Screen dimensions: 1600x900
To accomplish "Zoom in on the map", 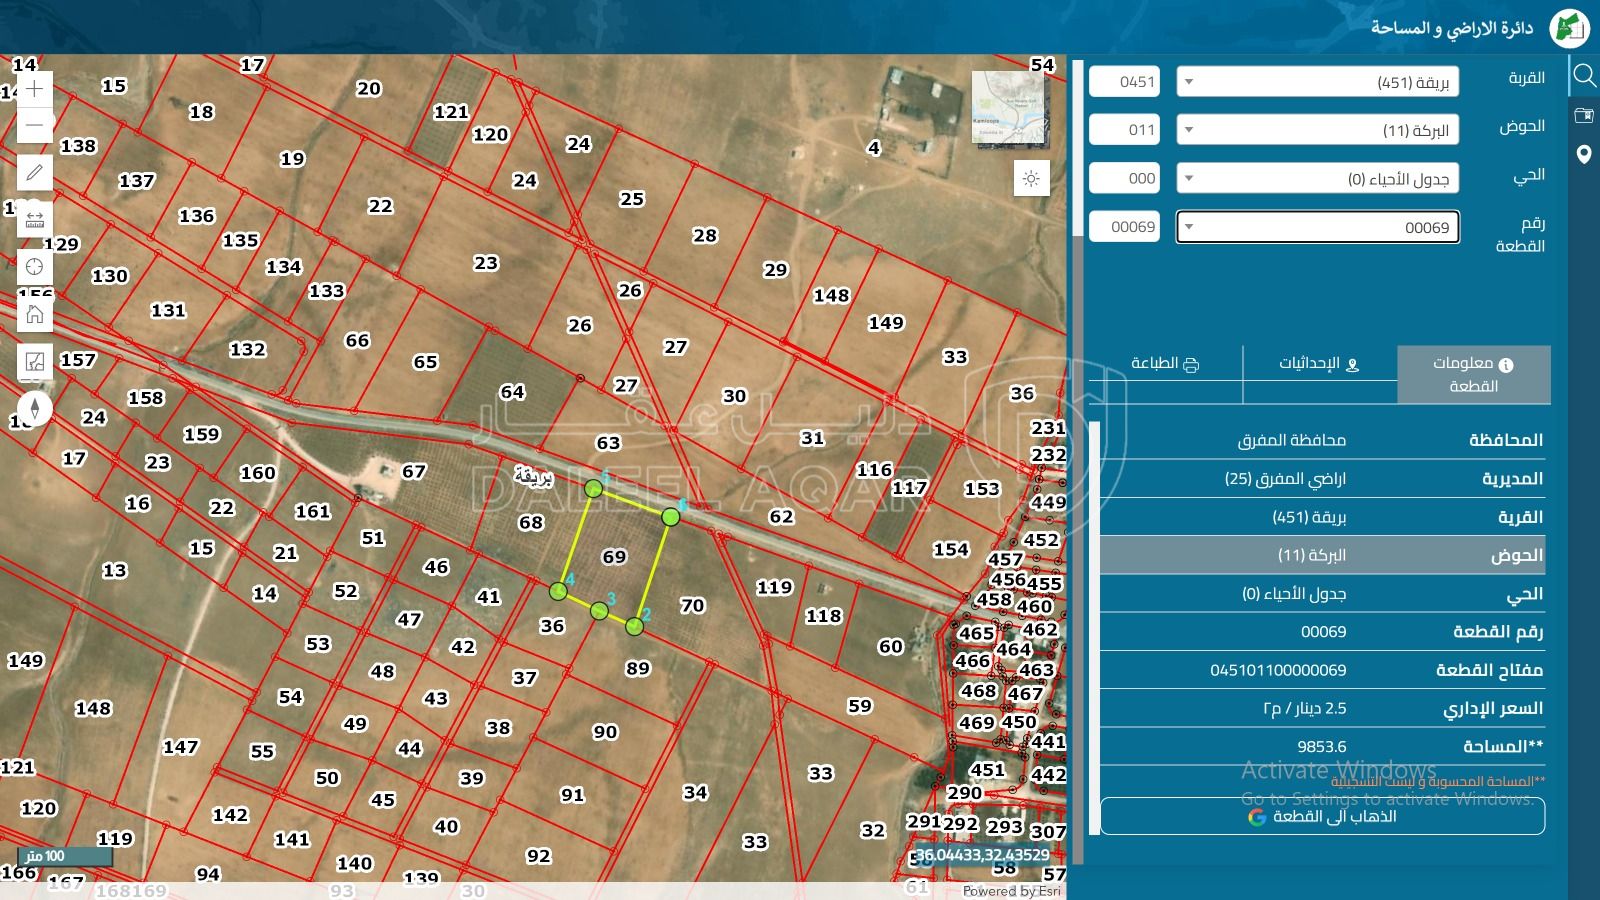I will pyautogui.click(x=35, y=89).
